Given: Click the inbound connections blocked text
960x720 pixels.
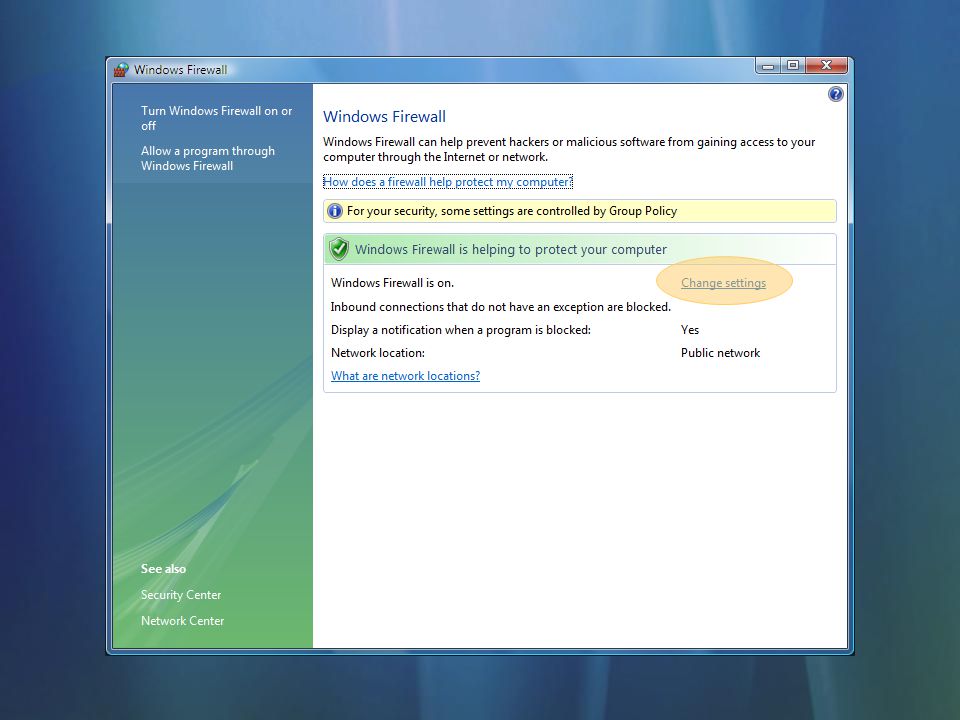Looking at the screenshot, I should pos(501,307).
